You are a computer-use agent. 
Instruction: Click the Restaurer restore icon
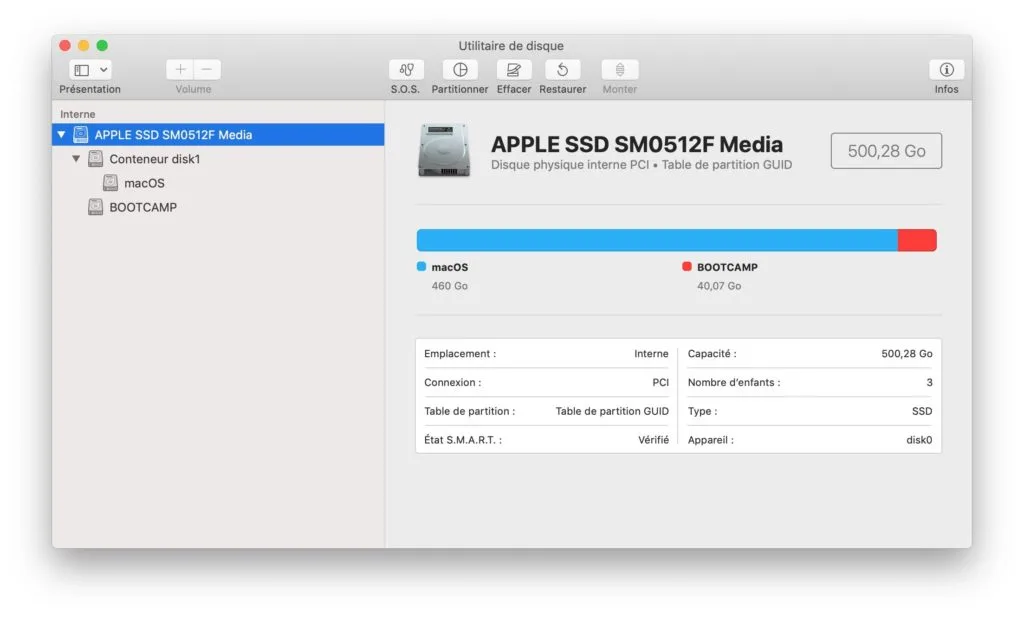tap(562, 69)
